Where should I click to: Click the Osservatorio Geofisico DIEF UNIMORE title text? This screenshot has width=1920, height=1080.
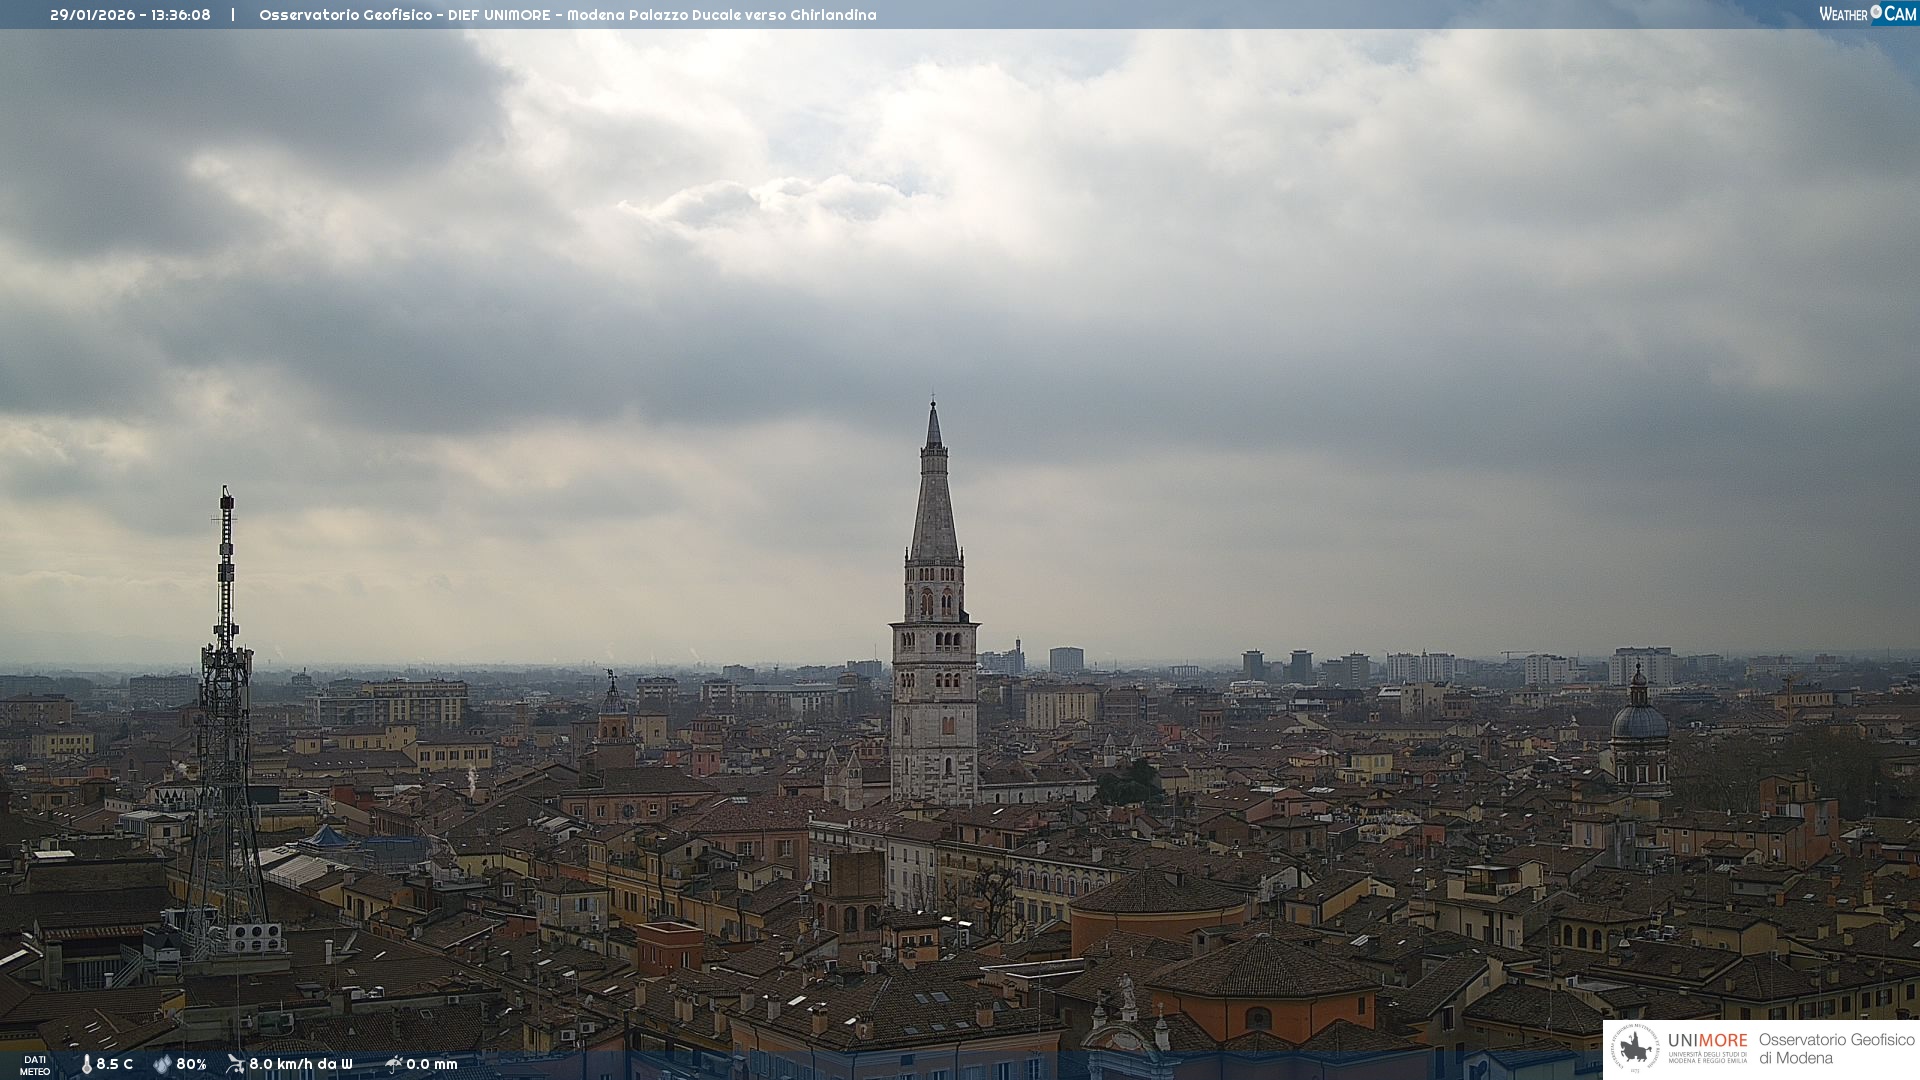point(567,15)
